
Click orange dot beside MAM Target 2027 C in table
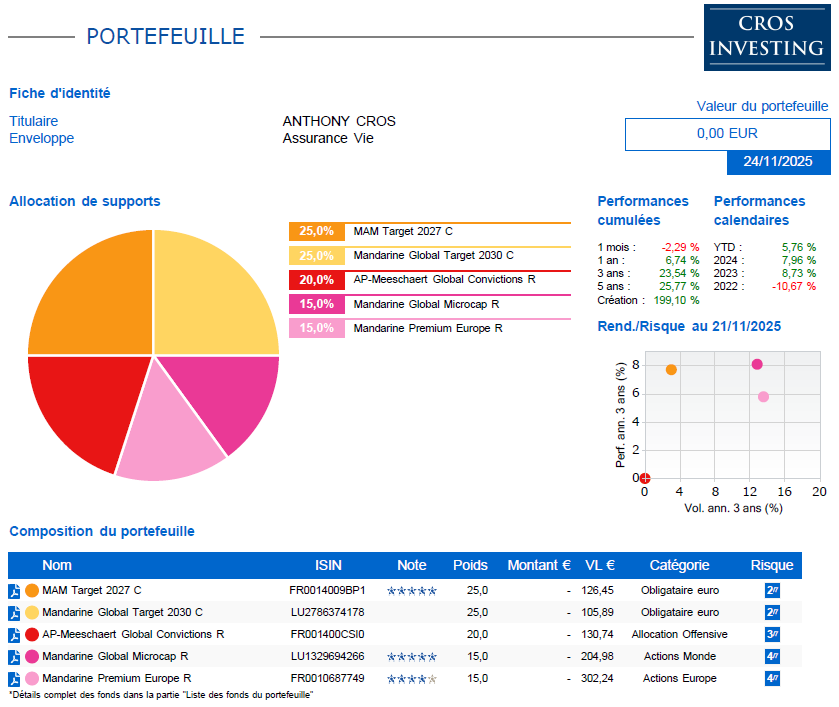pos(32,590)
